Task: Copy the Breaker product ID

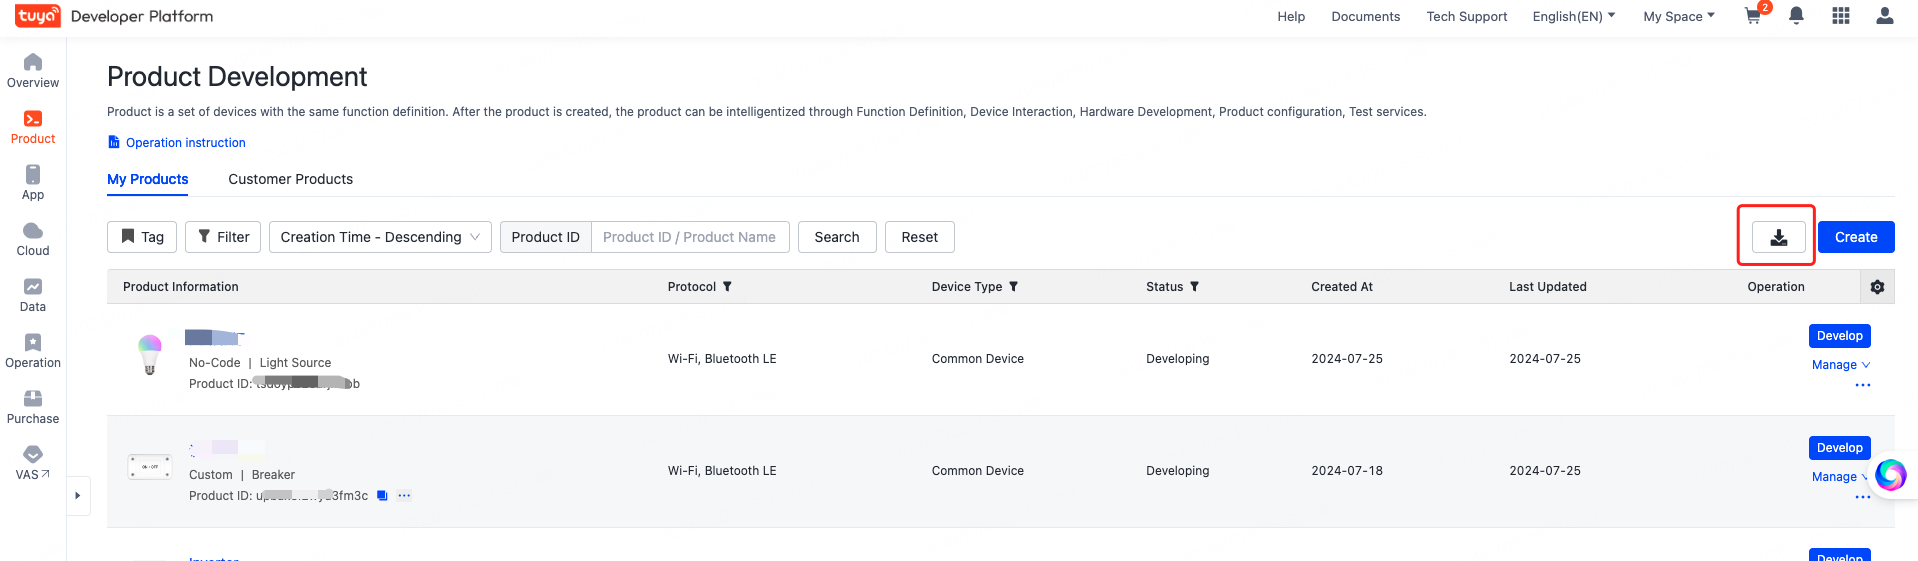Action: point(382,496)
